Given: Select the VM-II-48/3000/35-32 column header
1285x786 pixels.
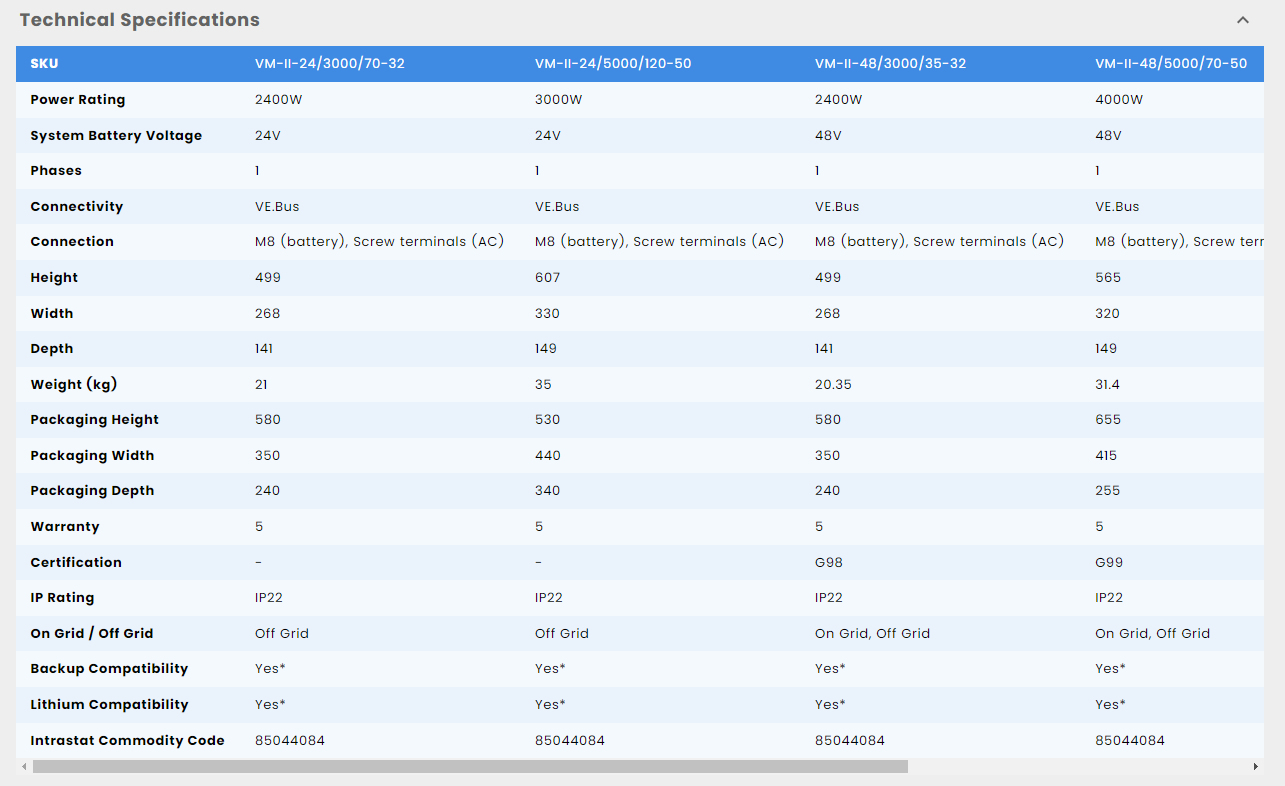Looking at the screenshot, I should (890, 64).
